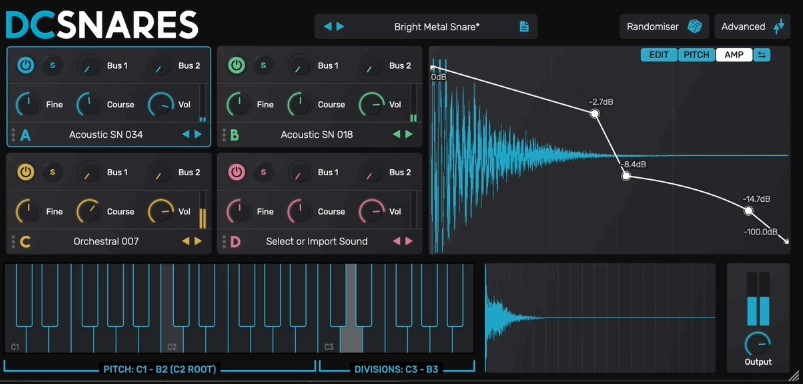The image size is (803, 384).
Task: Switch to the PITCH envelope tab
Action: pyautogui.click(x=696, y=55)
